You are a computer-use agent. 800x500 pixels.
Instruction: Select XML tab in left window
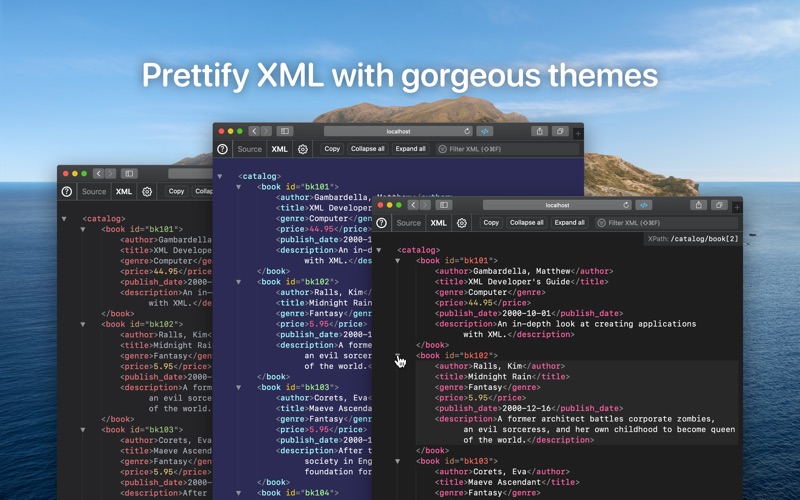[123, 191]
